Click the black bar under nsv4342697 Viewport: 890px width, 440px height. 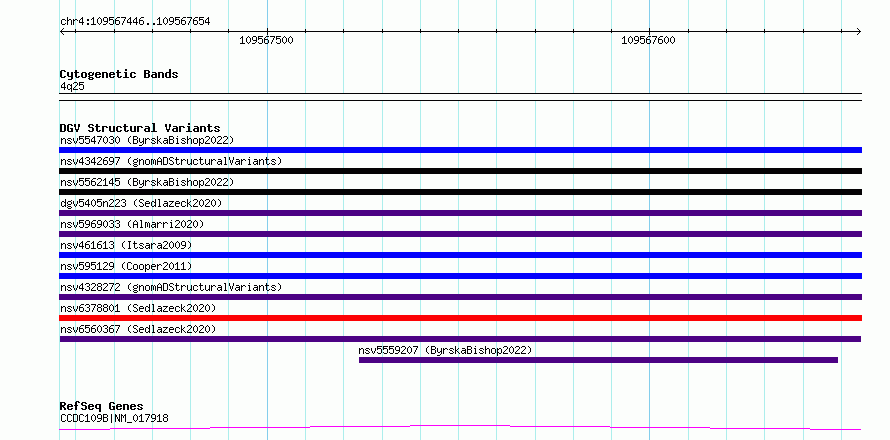pos(460,171)
